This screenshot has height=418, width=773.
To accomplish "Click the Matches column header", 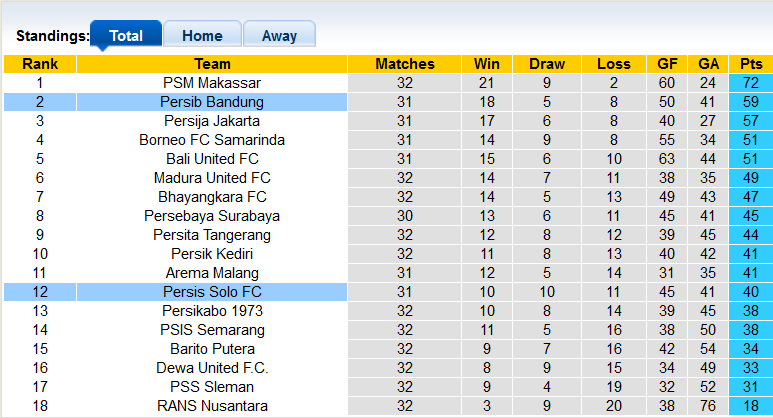I will tap(405, 64).
